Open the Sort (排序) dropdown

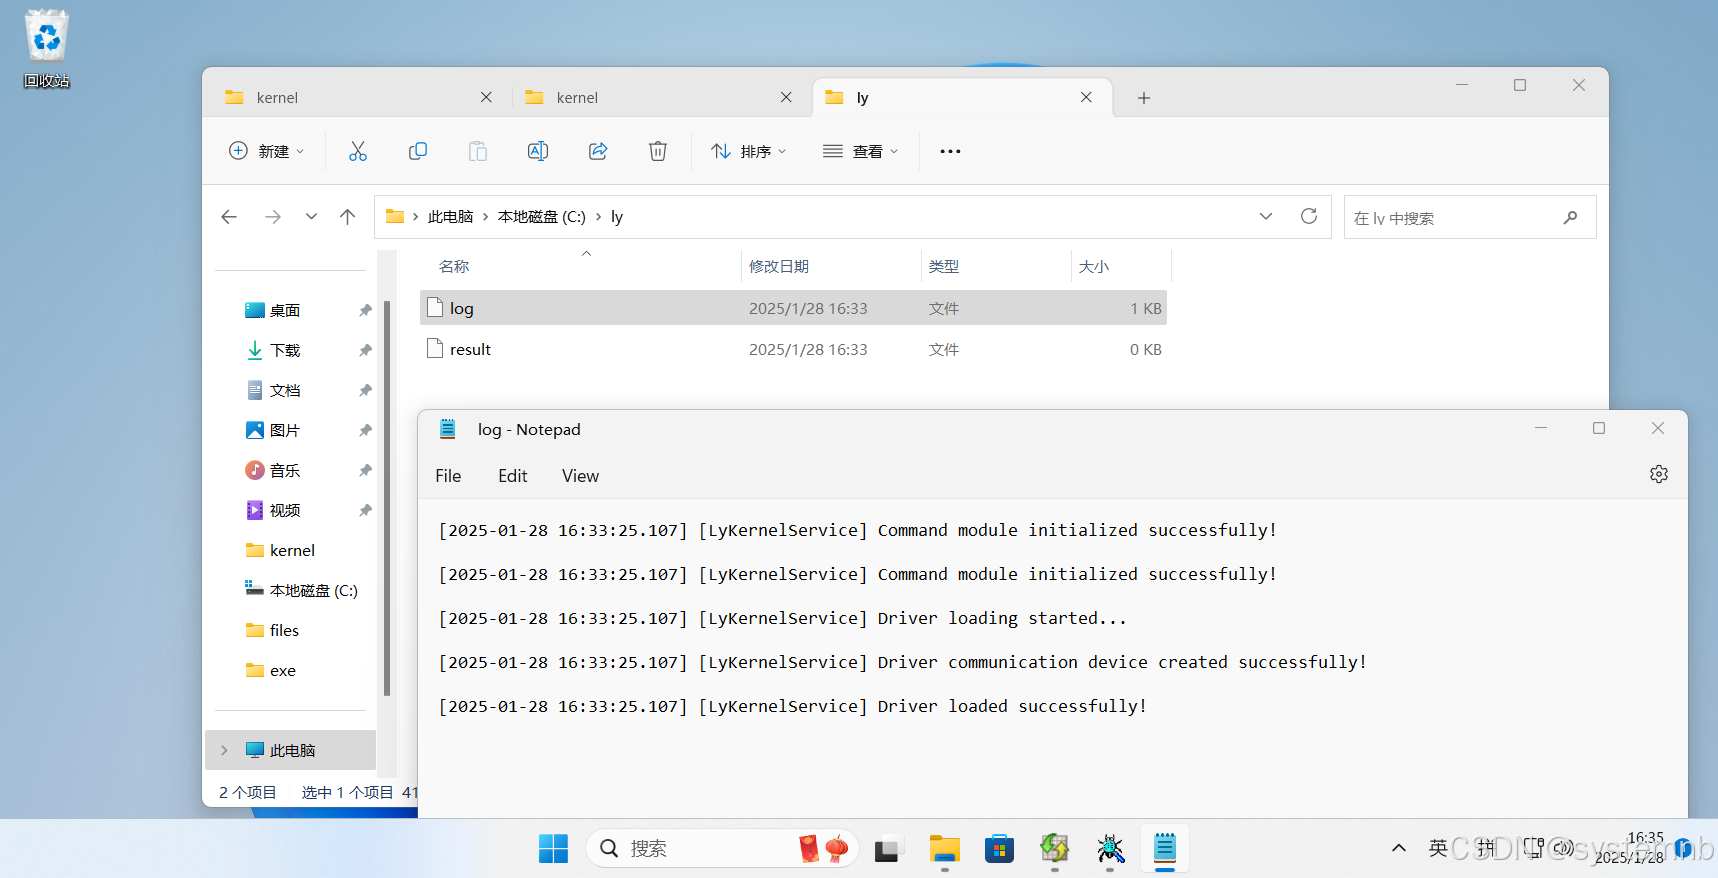[x=748, y=151]
